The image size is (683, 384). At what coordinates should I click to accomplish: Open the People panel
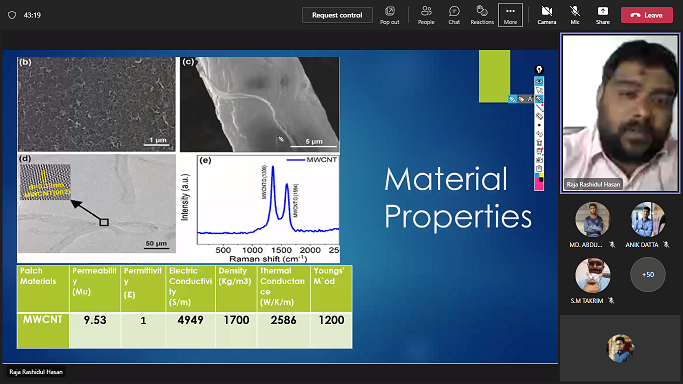(426, 15)
